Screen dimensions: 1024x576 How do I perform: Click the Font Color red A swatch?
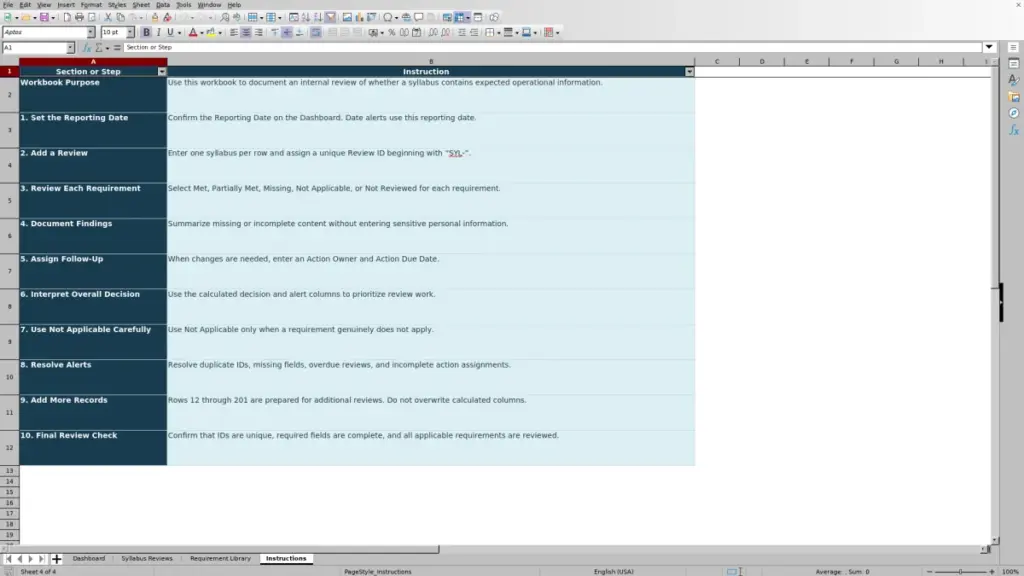click(193, 32)
